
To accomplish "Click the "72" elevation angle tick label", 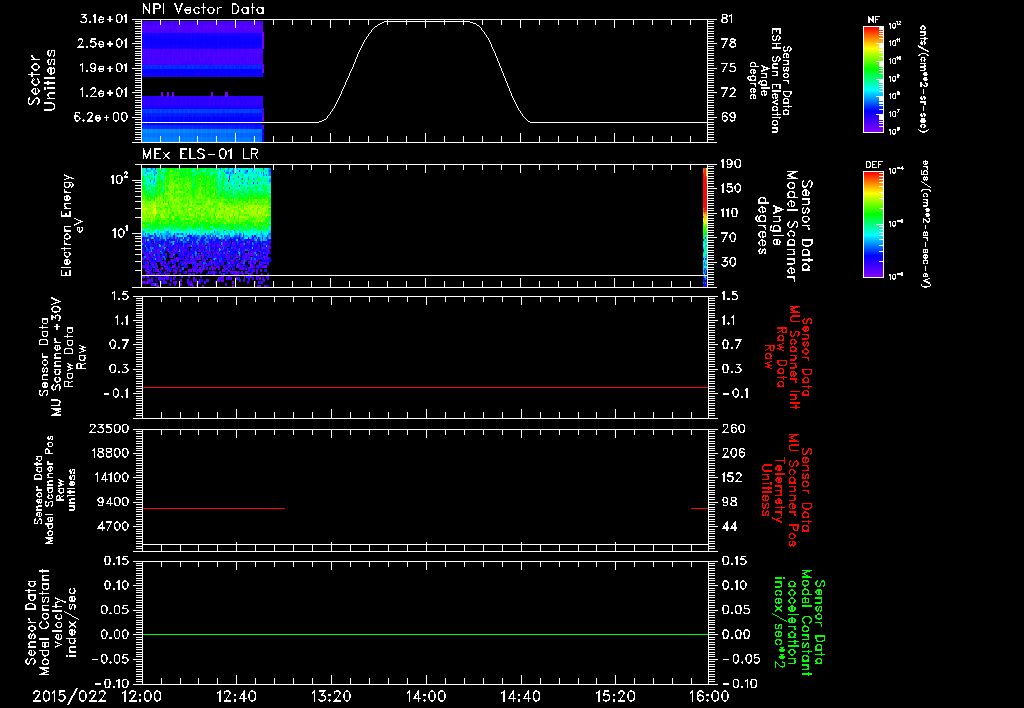I will pyautogui.click(x=729, y=93).
